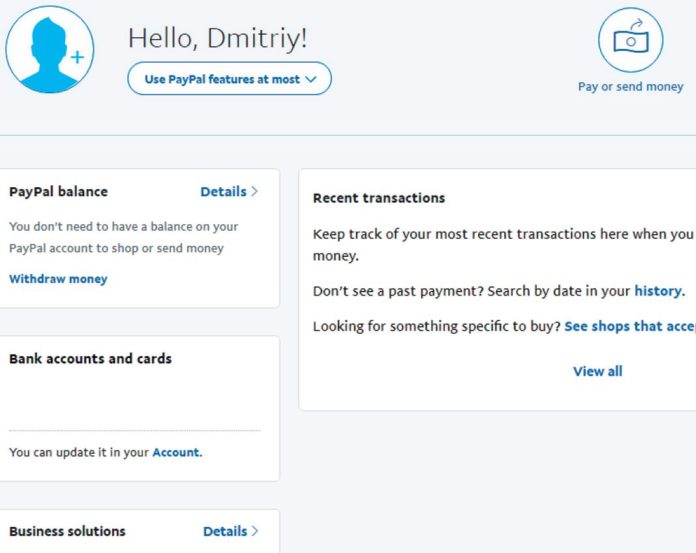Click the Bank accounts and cards heading

click(x=90, y=359)
